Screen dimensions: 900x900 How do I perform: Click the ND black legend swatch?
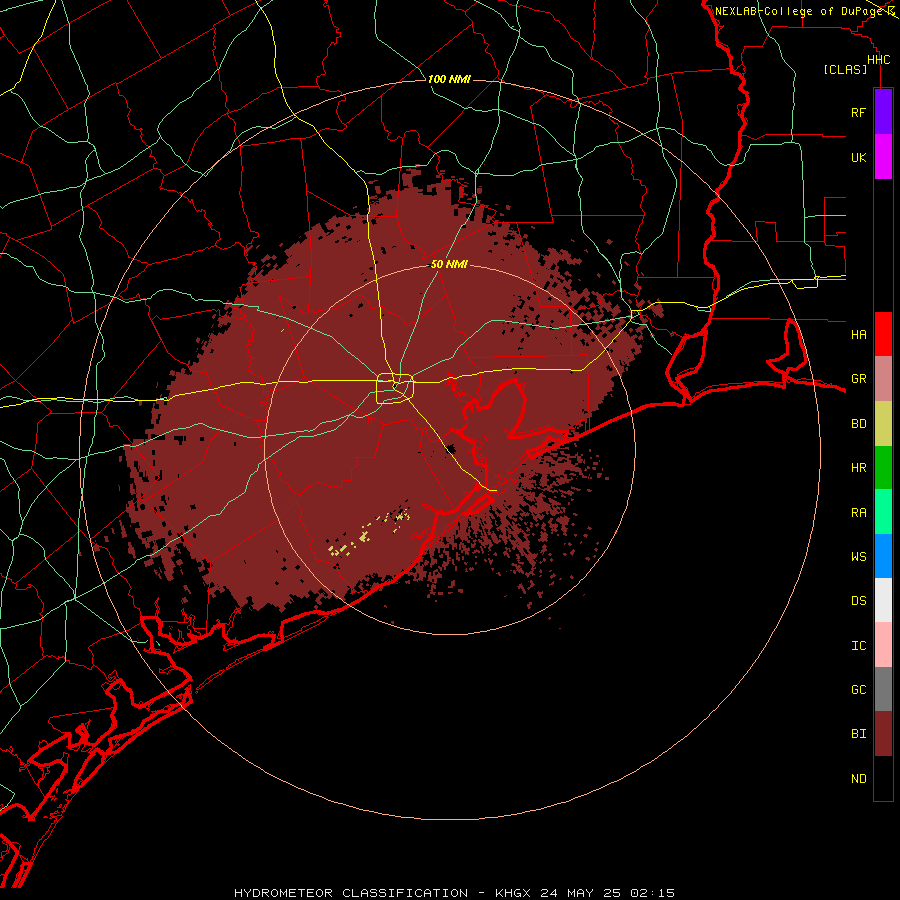[883, 778]
